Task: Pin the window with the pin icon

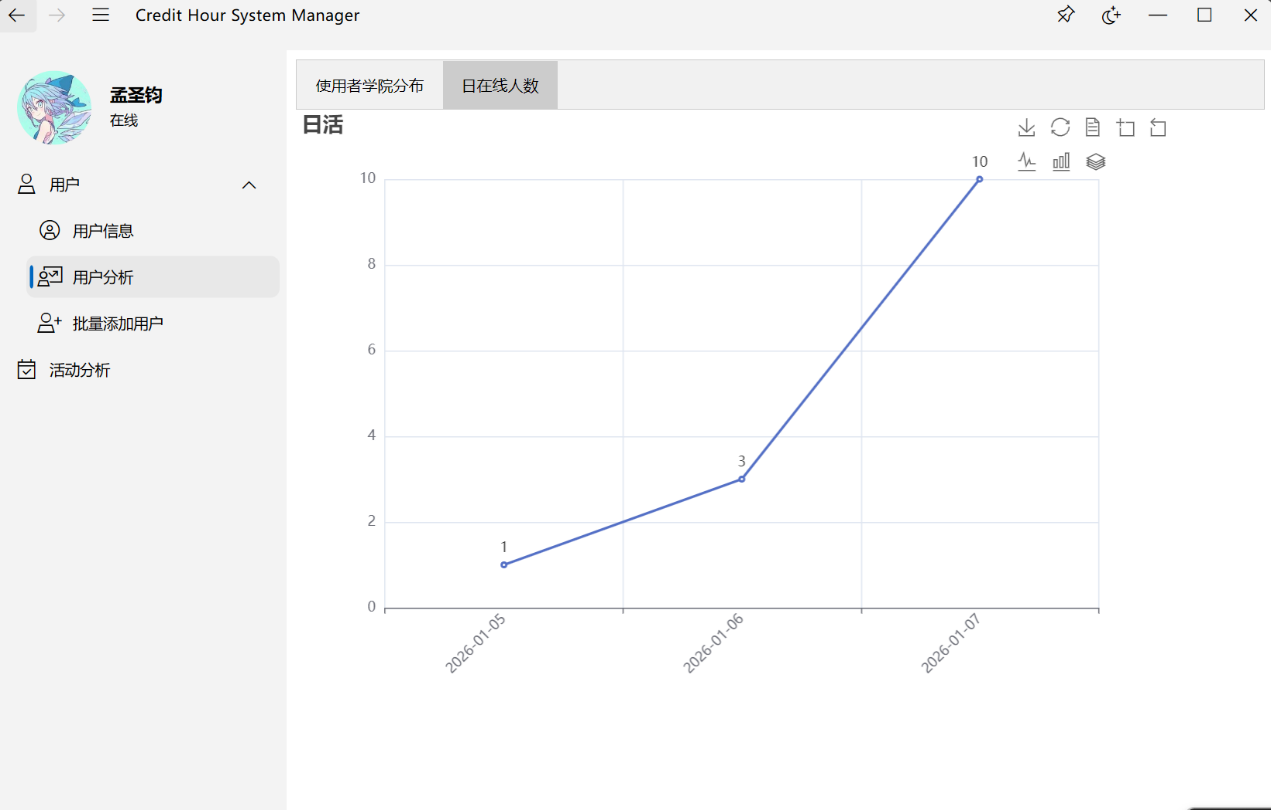Action: click(1066, 15)
